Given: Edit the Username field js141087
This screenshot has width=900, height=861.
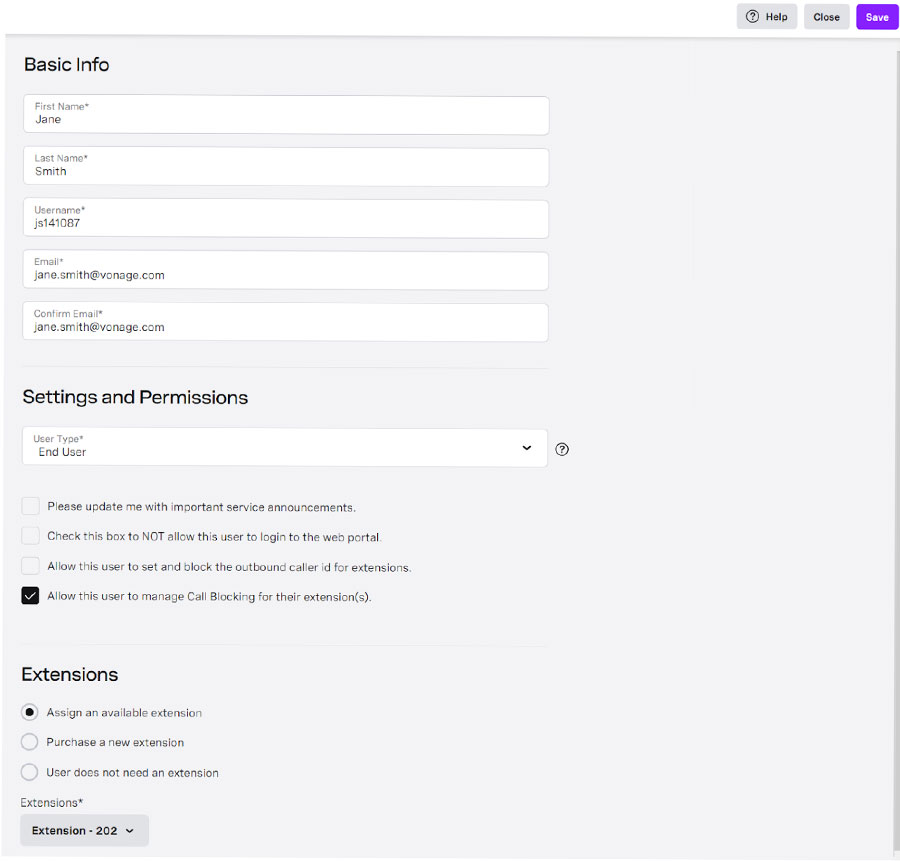Looking at the screenshot, I should [x=286, y=219].
